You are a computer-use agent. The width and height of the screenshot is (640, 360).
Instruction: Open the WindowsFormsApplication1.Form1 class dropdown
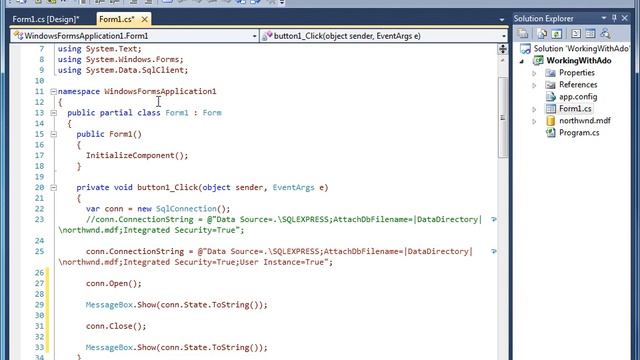click(x=254, y=36)
